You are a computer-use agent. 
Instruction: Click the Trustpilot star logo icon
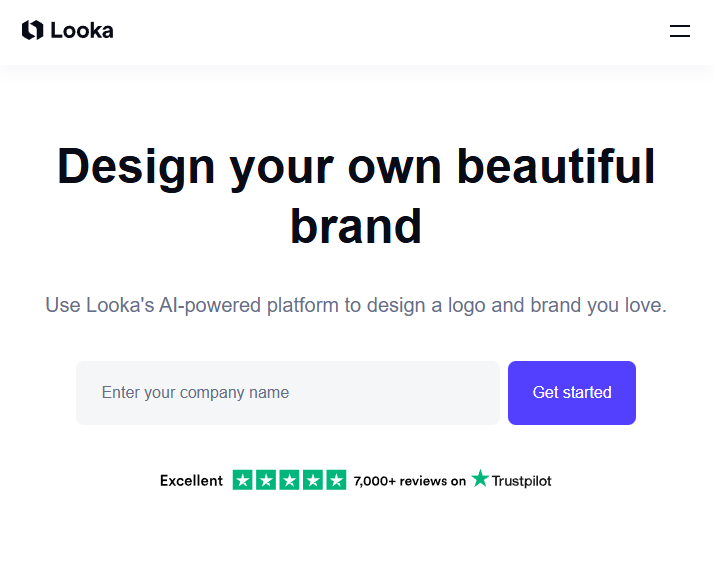point(481,479)
